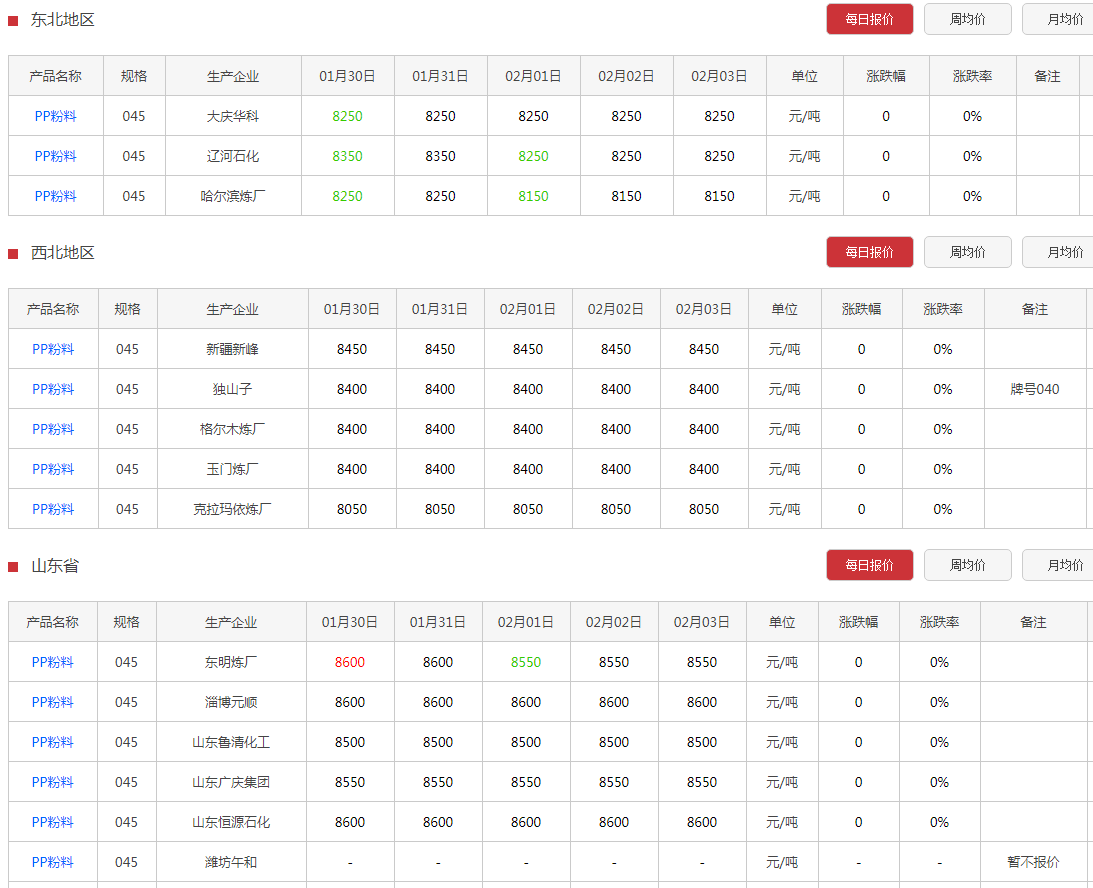Image resolution: width=1093 pixels, height=888 pixels.
Task: Click green 8250 price for 大庆华科 01月30日
Action: tap(347, 116)
